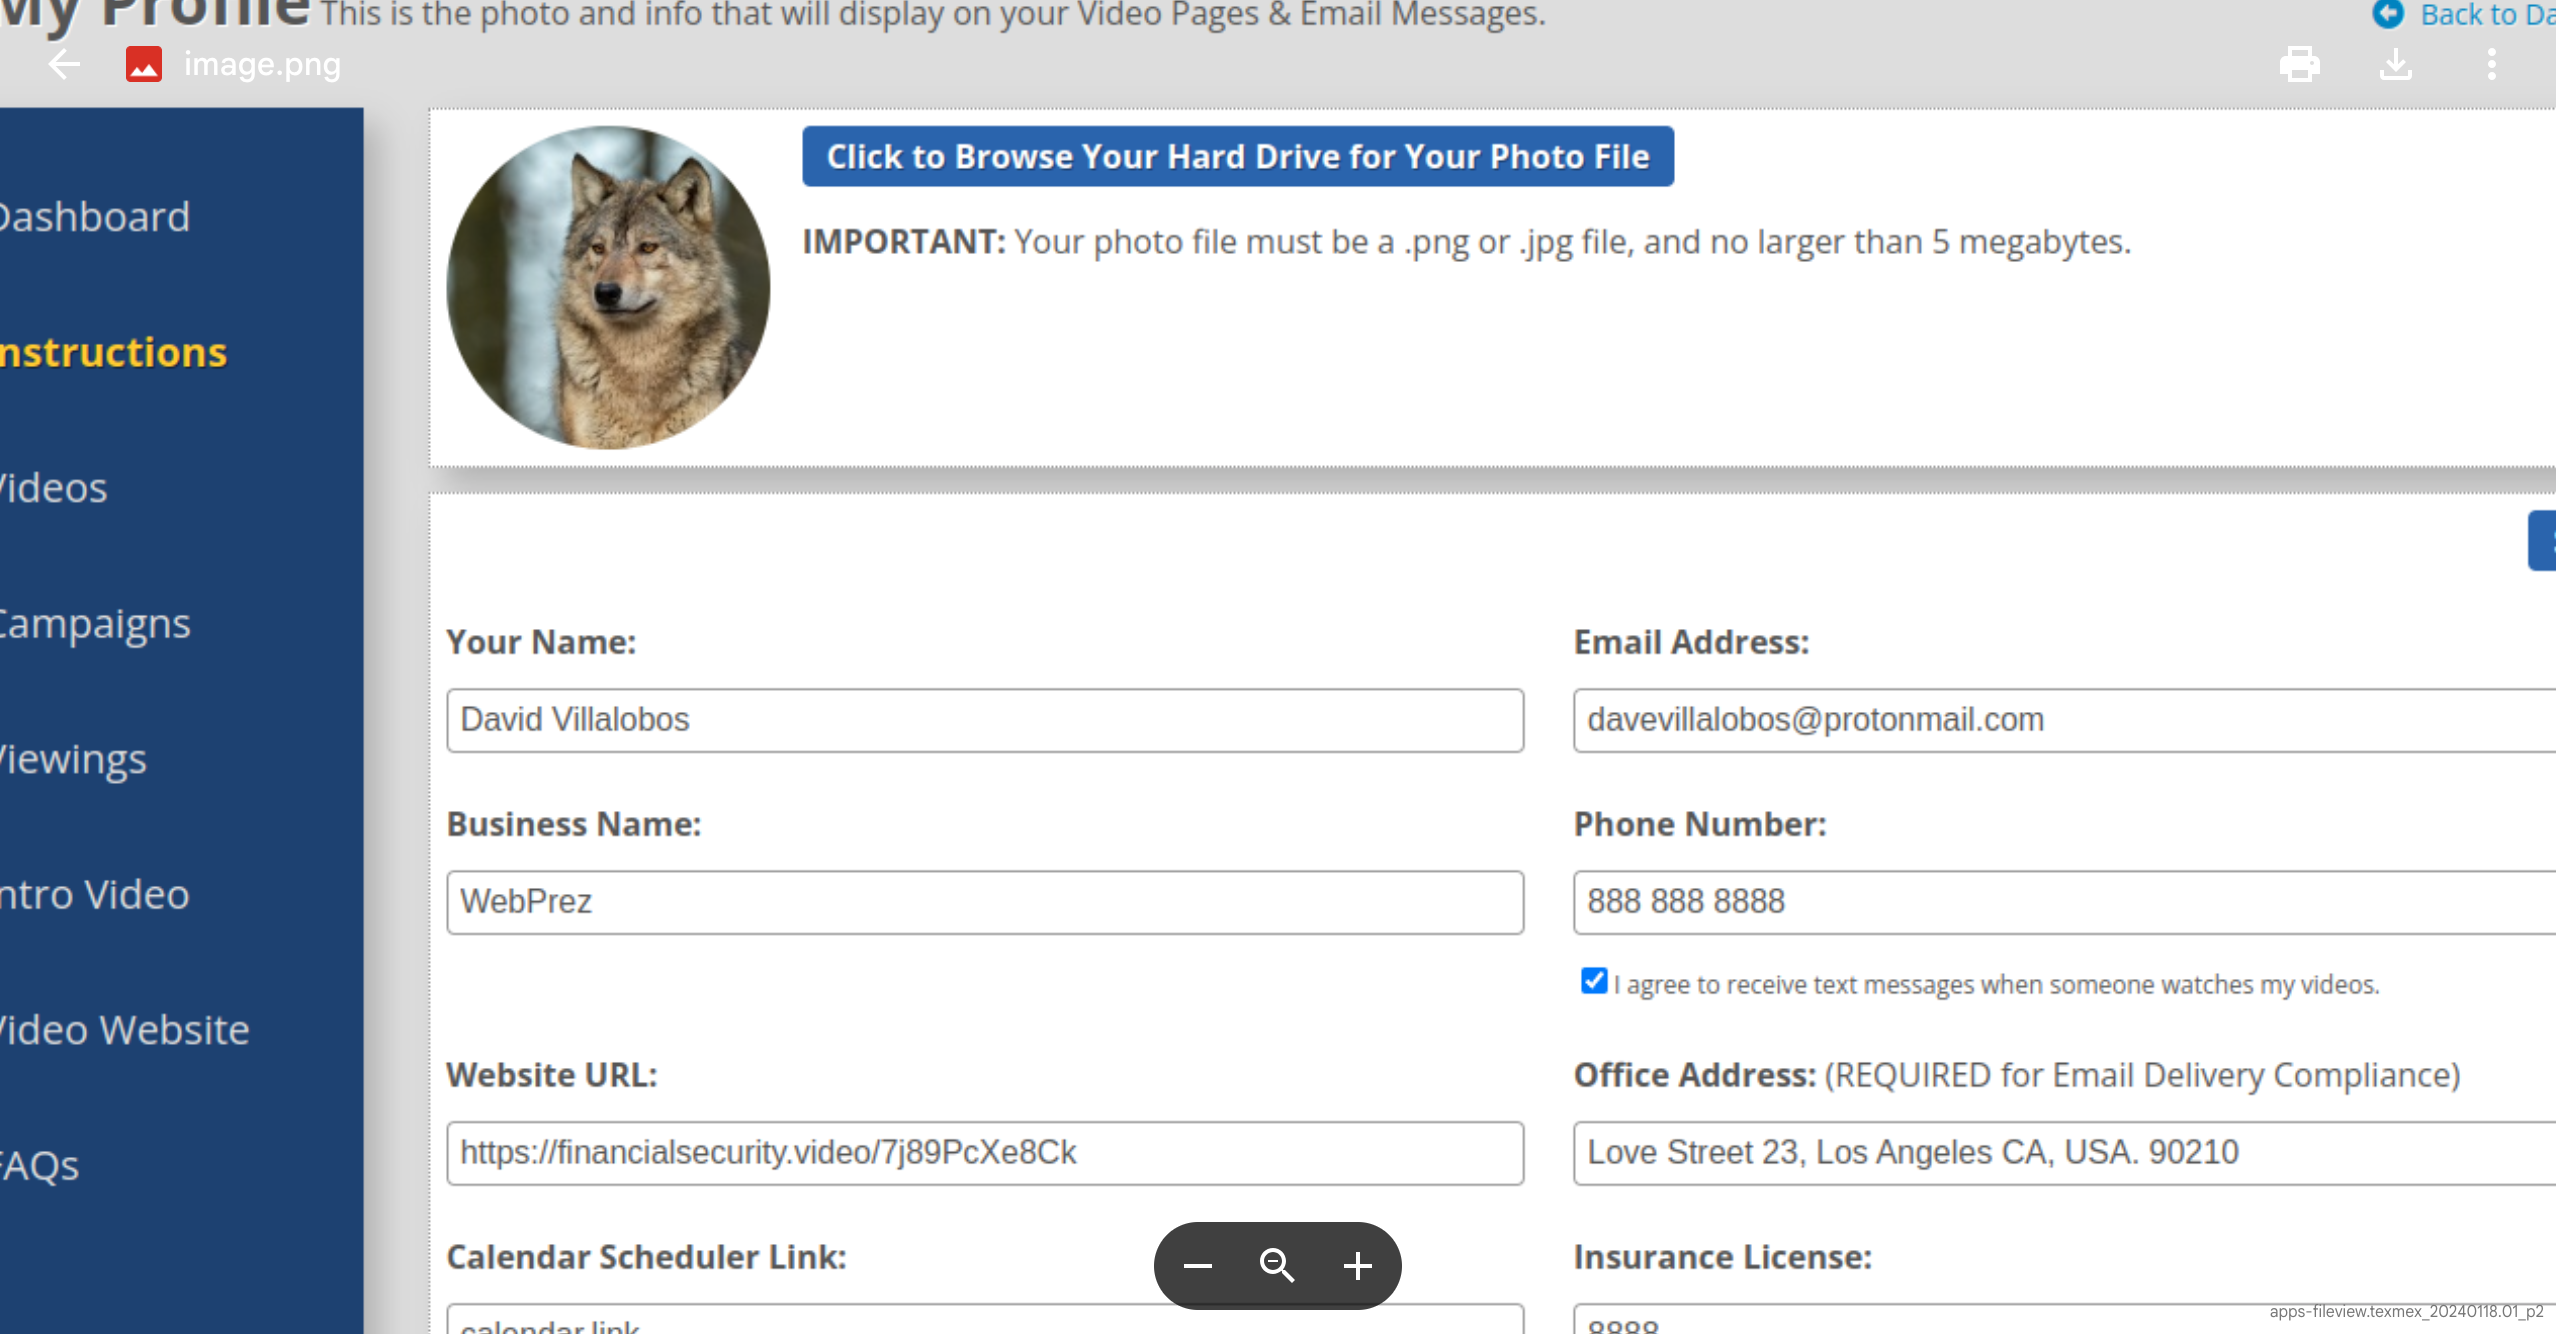This screenshot has width=2556, height=1334.
Task: Click Browse Your Hard Drive photo button
Action: tap(1237, 157)
